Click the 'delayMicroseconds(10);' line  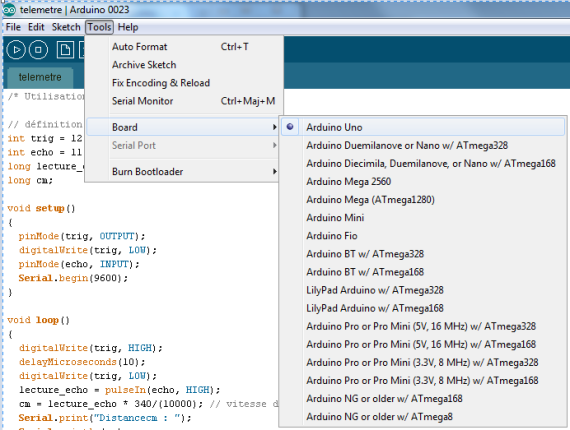pyautogui.click(x=82, y=362)
